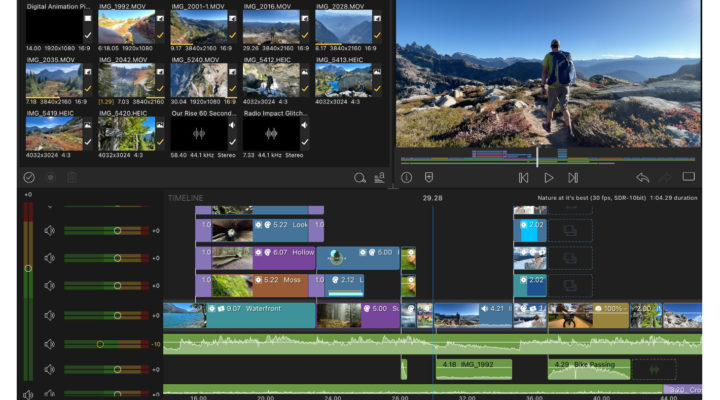Add a marker with the marker icon
The image size is (720, 400).
(x=428, y=177)
